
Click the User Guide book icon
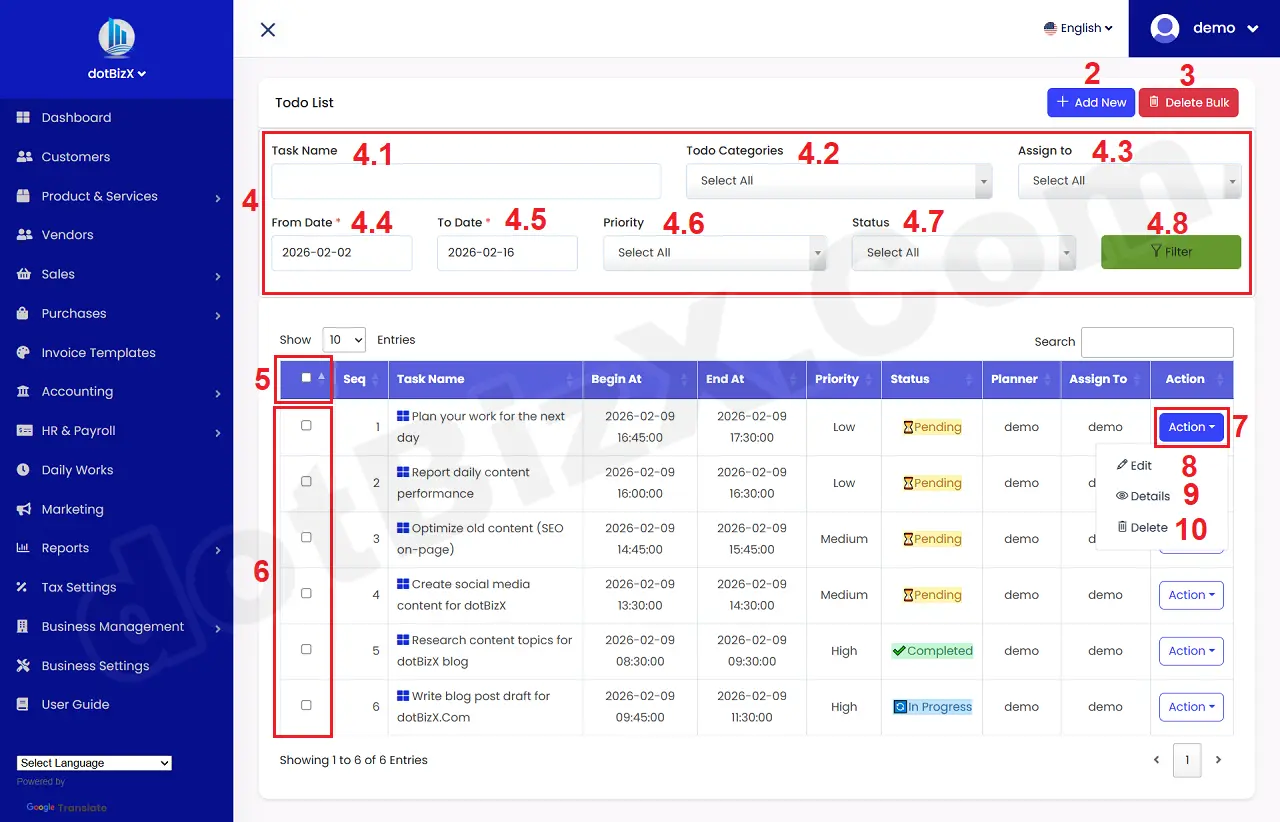coord(23,705)
